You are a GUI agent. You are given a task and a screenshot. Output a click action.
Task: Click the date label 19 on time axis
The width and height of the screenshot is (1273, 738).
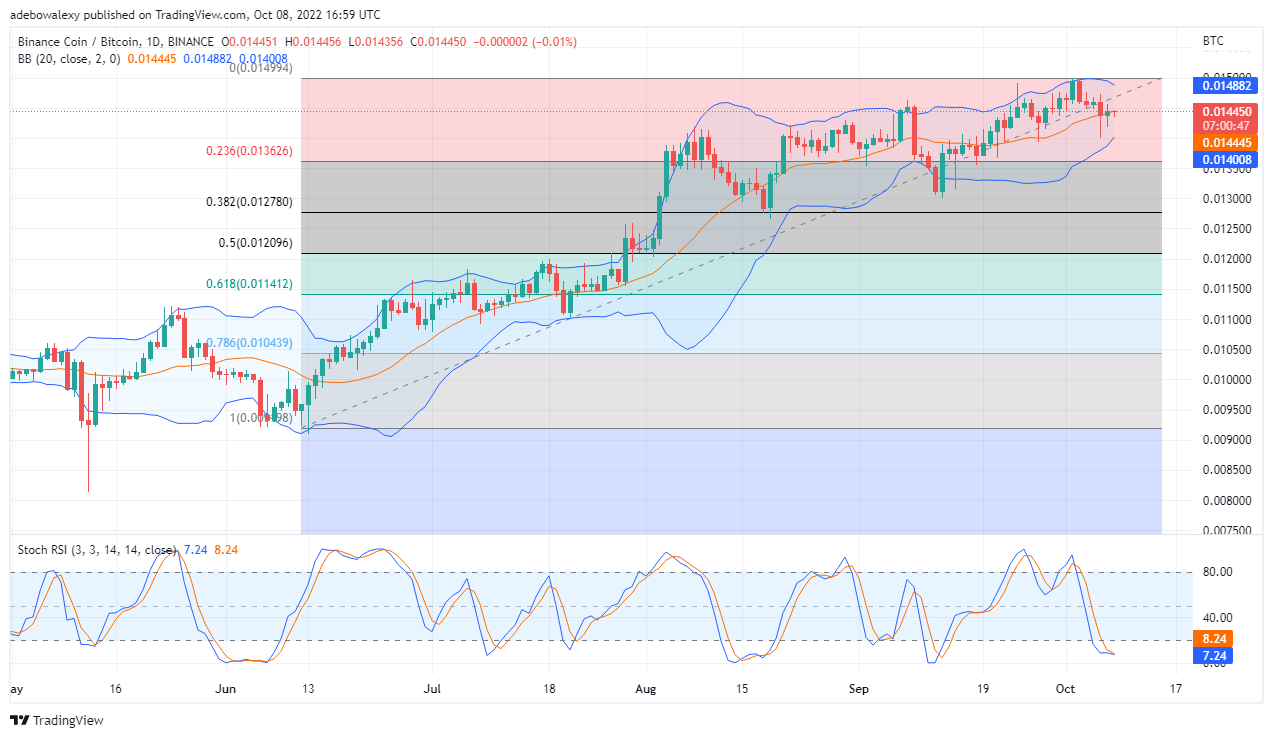(982, 689)
